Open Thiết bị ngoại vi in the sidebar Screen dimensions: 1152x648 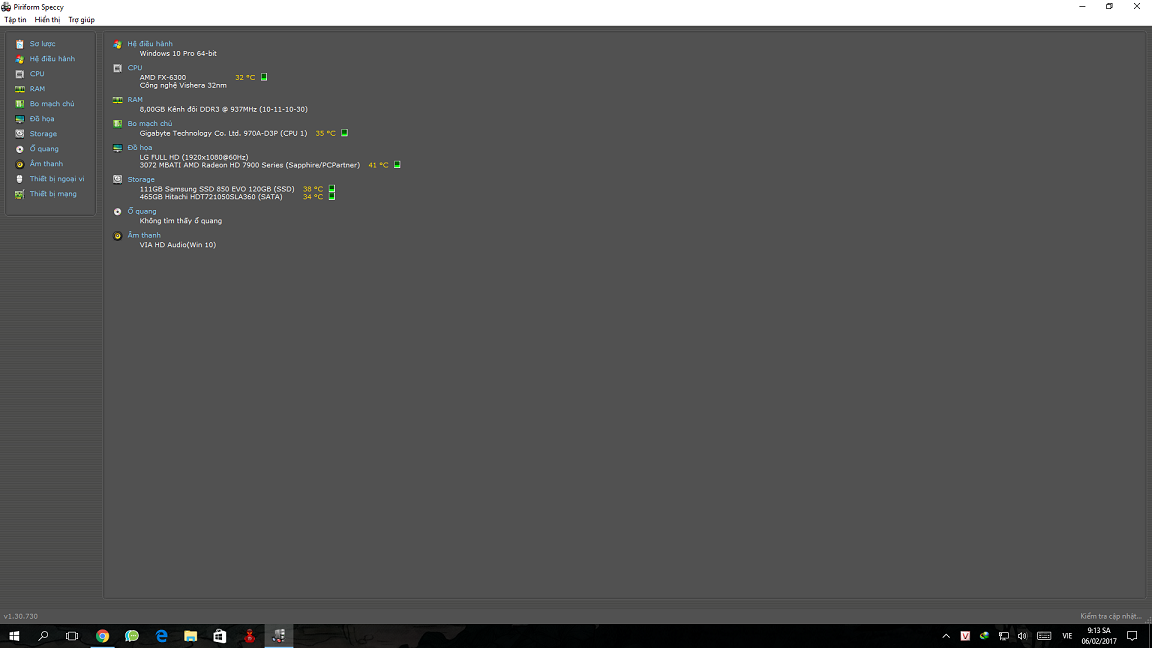(x=57, y=179)
